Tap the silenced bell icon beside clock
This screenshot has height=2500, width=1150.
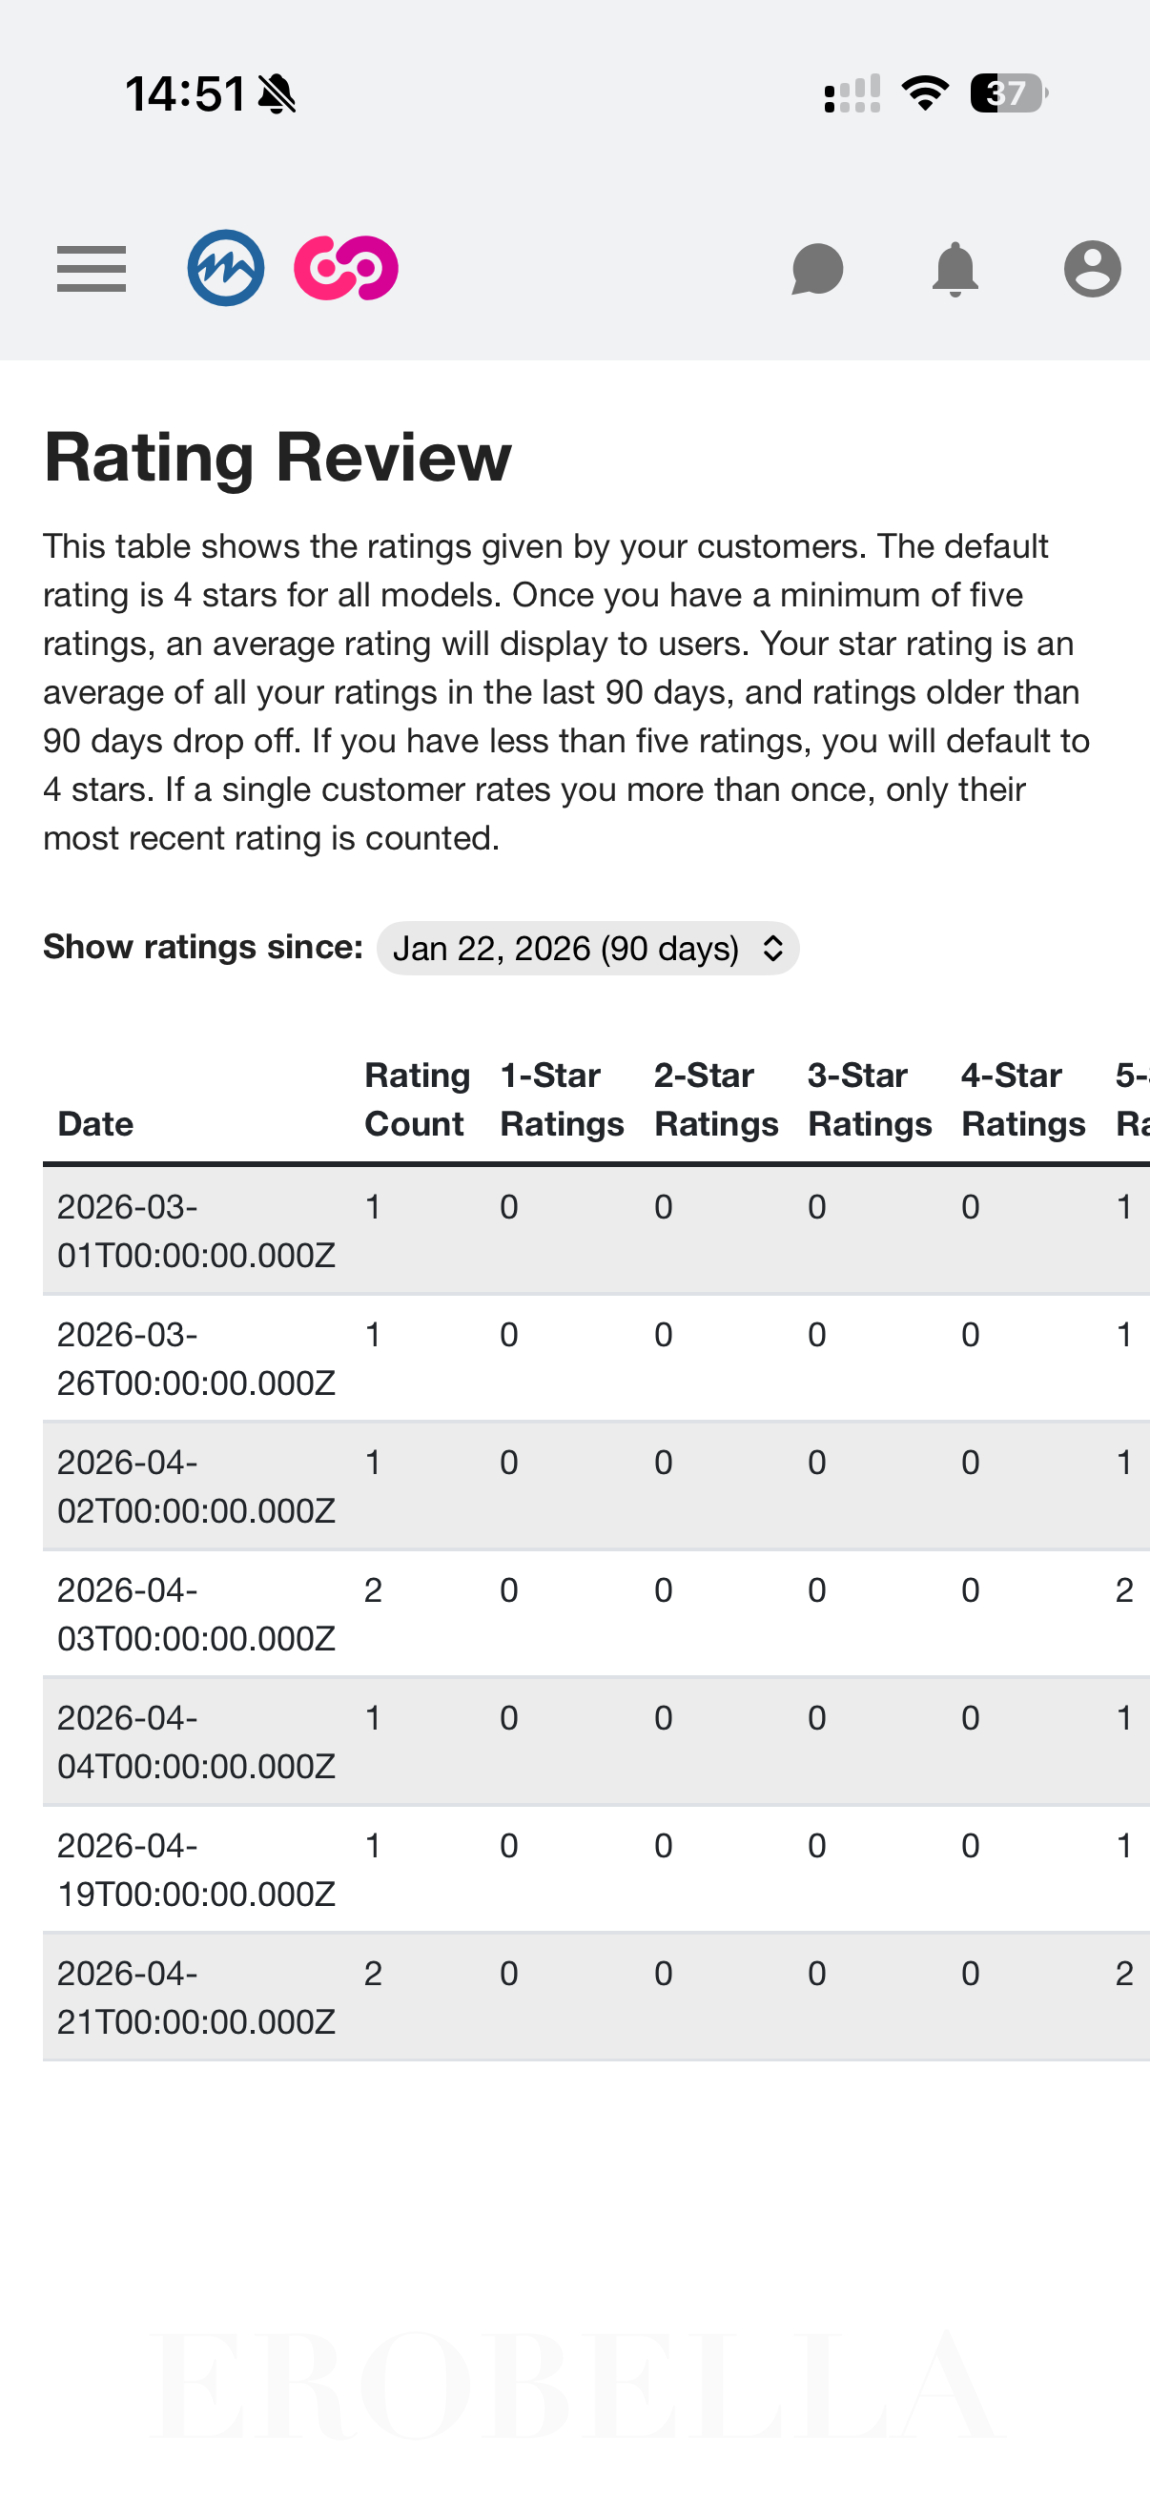(277, 95)
